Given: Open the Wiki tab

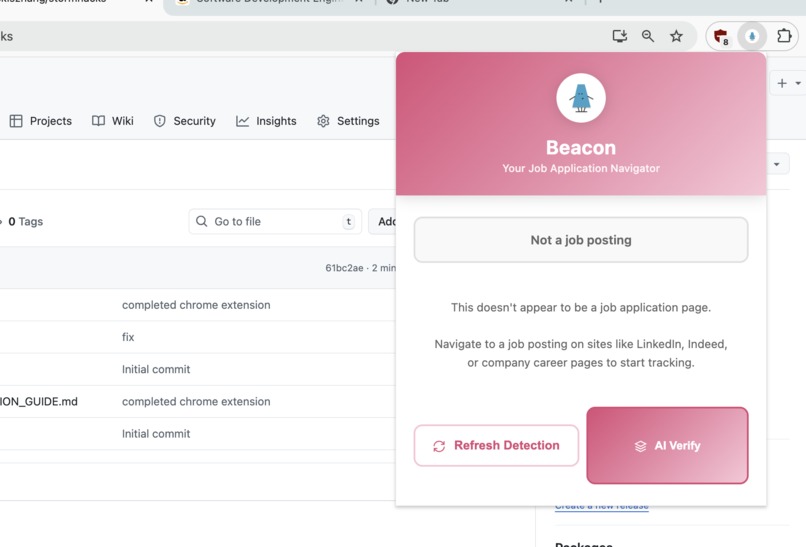Looking at the screenshot, I should (113, 121).
